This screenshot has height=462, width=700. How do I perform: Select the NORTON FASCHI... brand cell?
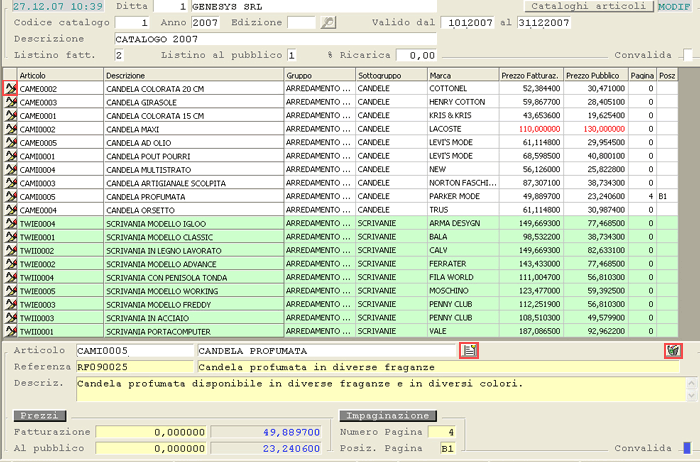[463, 183]
